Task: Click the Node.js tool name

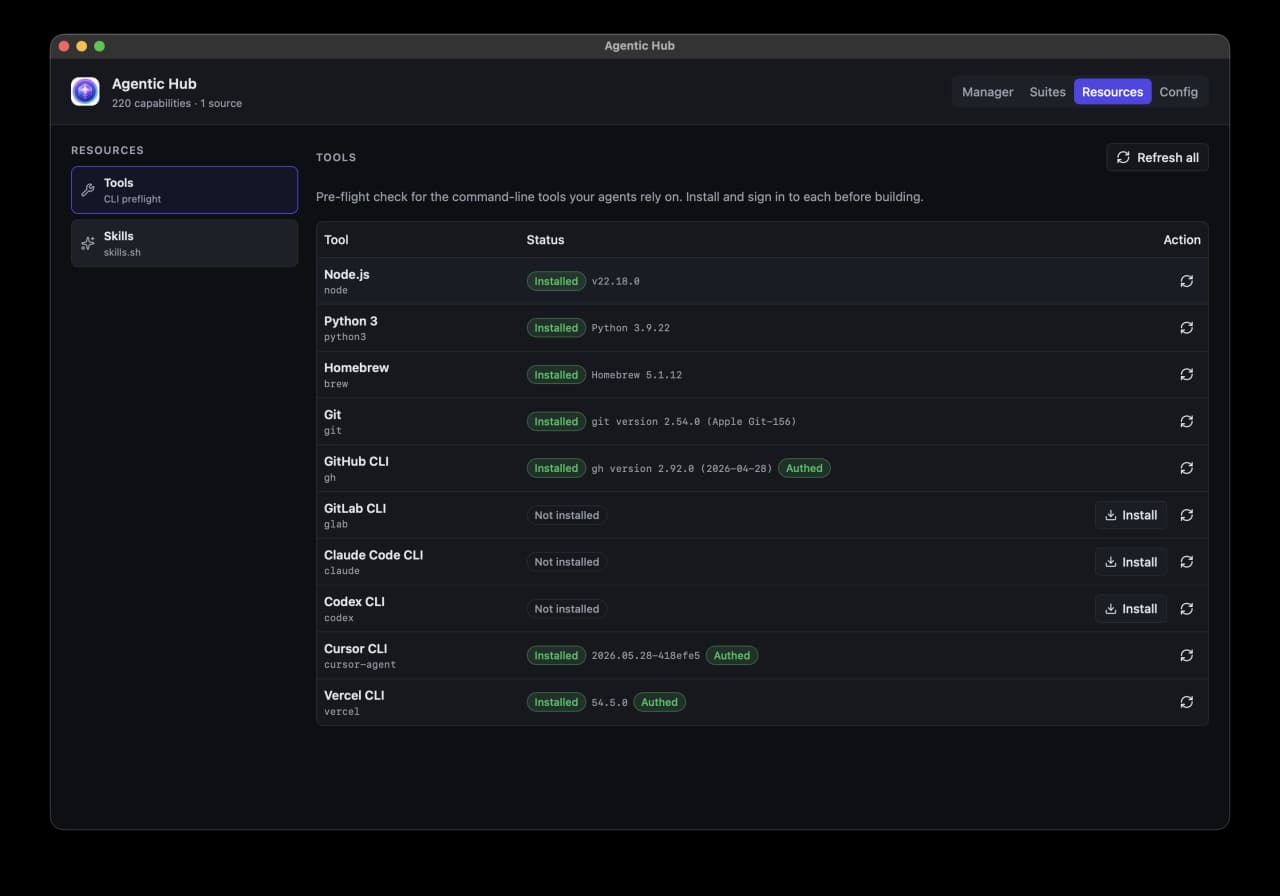Action: click(347, 274)
